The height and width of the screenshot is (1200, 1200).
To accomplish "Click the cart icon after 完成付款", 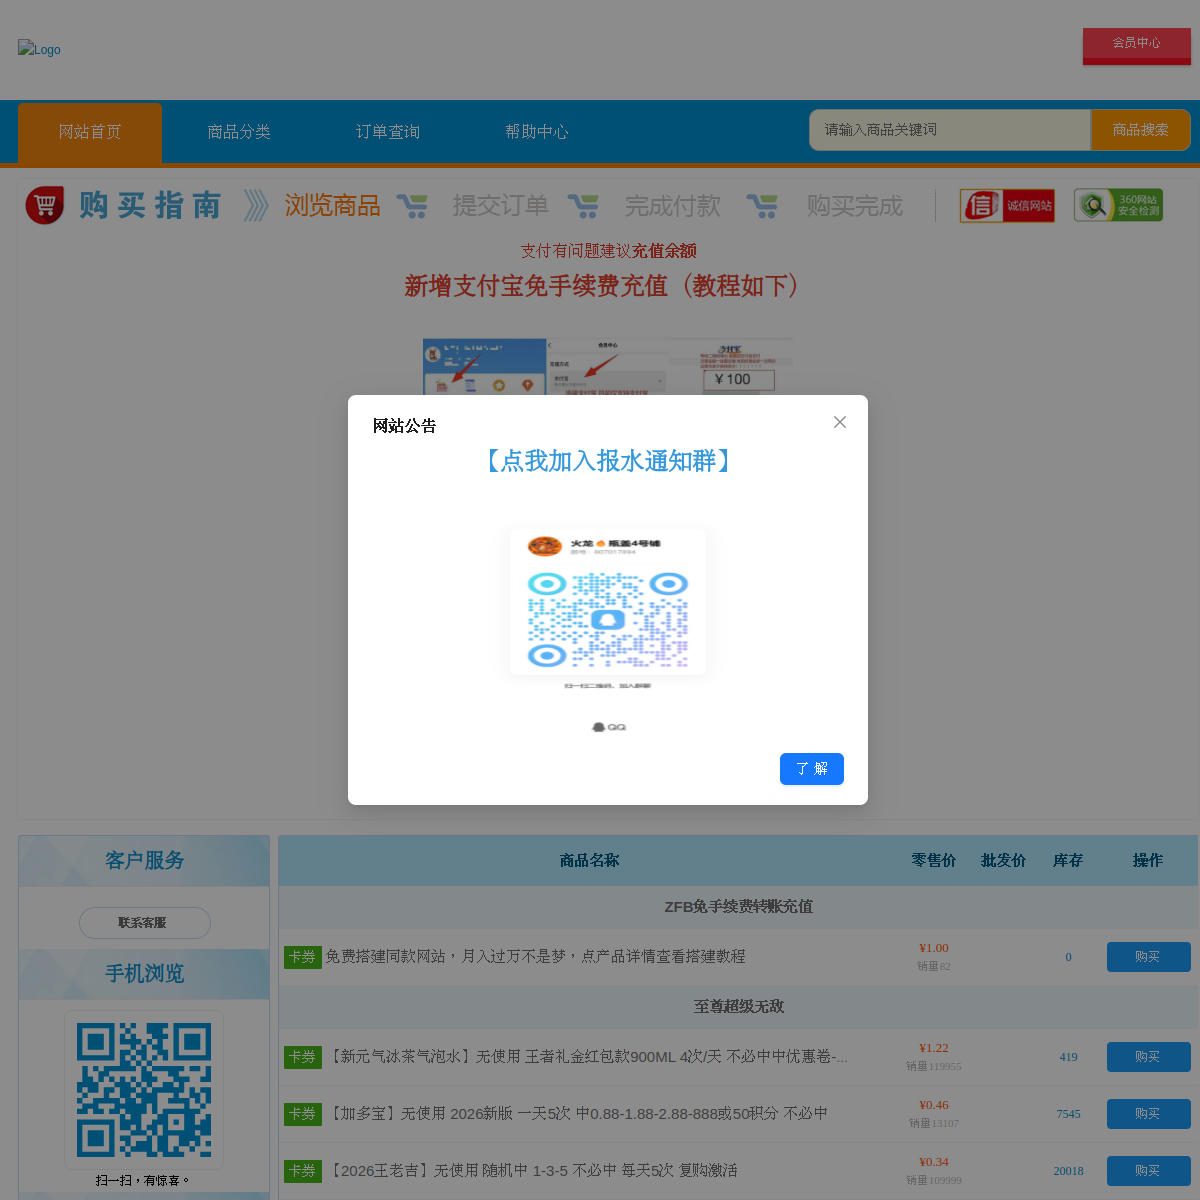I will 762,206.
